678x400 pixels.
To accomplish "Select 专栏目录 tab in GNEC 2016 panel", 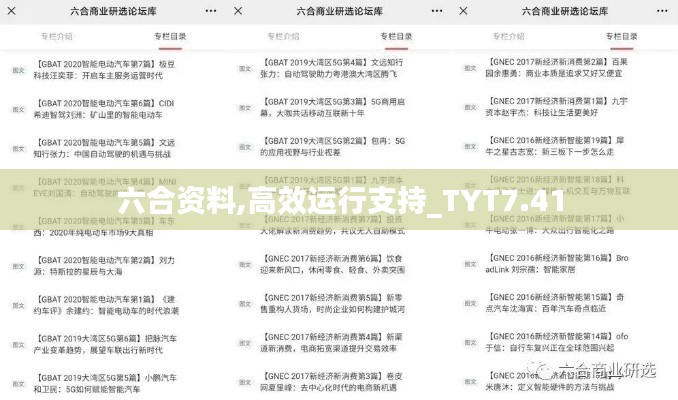I will tap(621, 36).
